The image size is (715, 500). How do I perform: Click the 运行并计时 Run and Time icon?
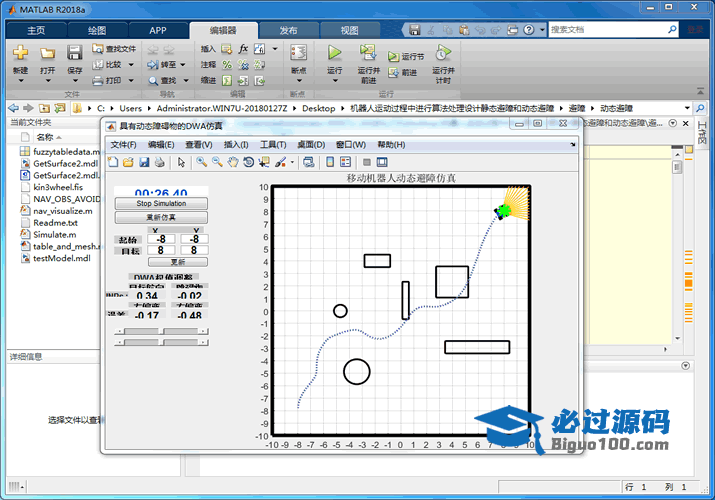click(443, 53)
